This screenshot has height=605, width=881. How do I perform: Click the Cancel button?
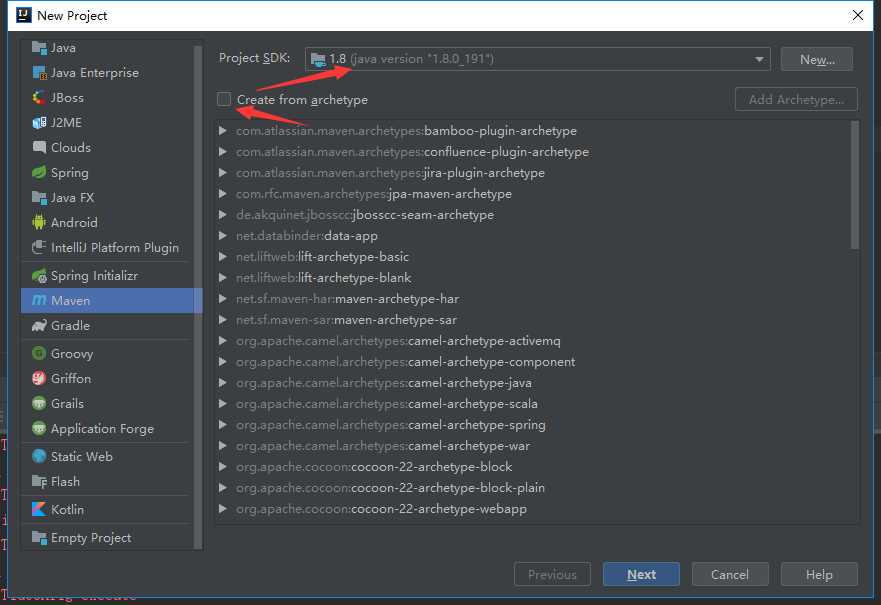730,574
